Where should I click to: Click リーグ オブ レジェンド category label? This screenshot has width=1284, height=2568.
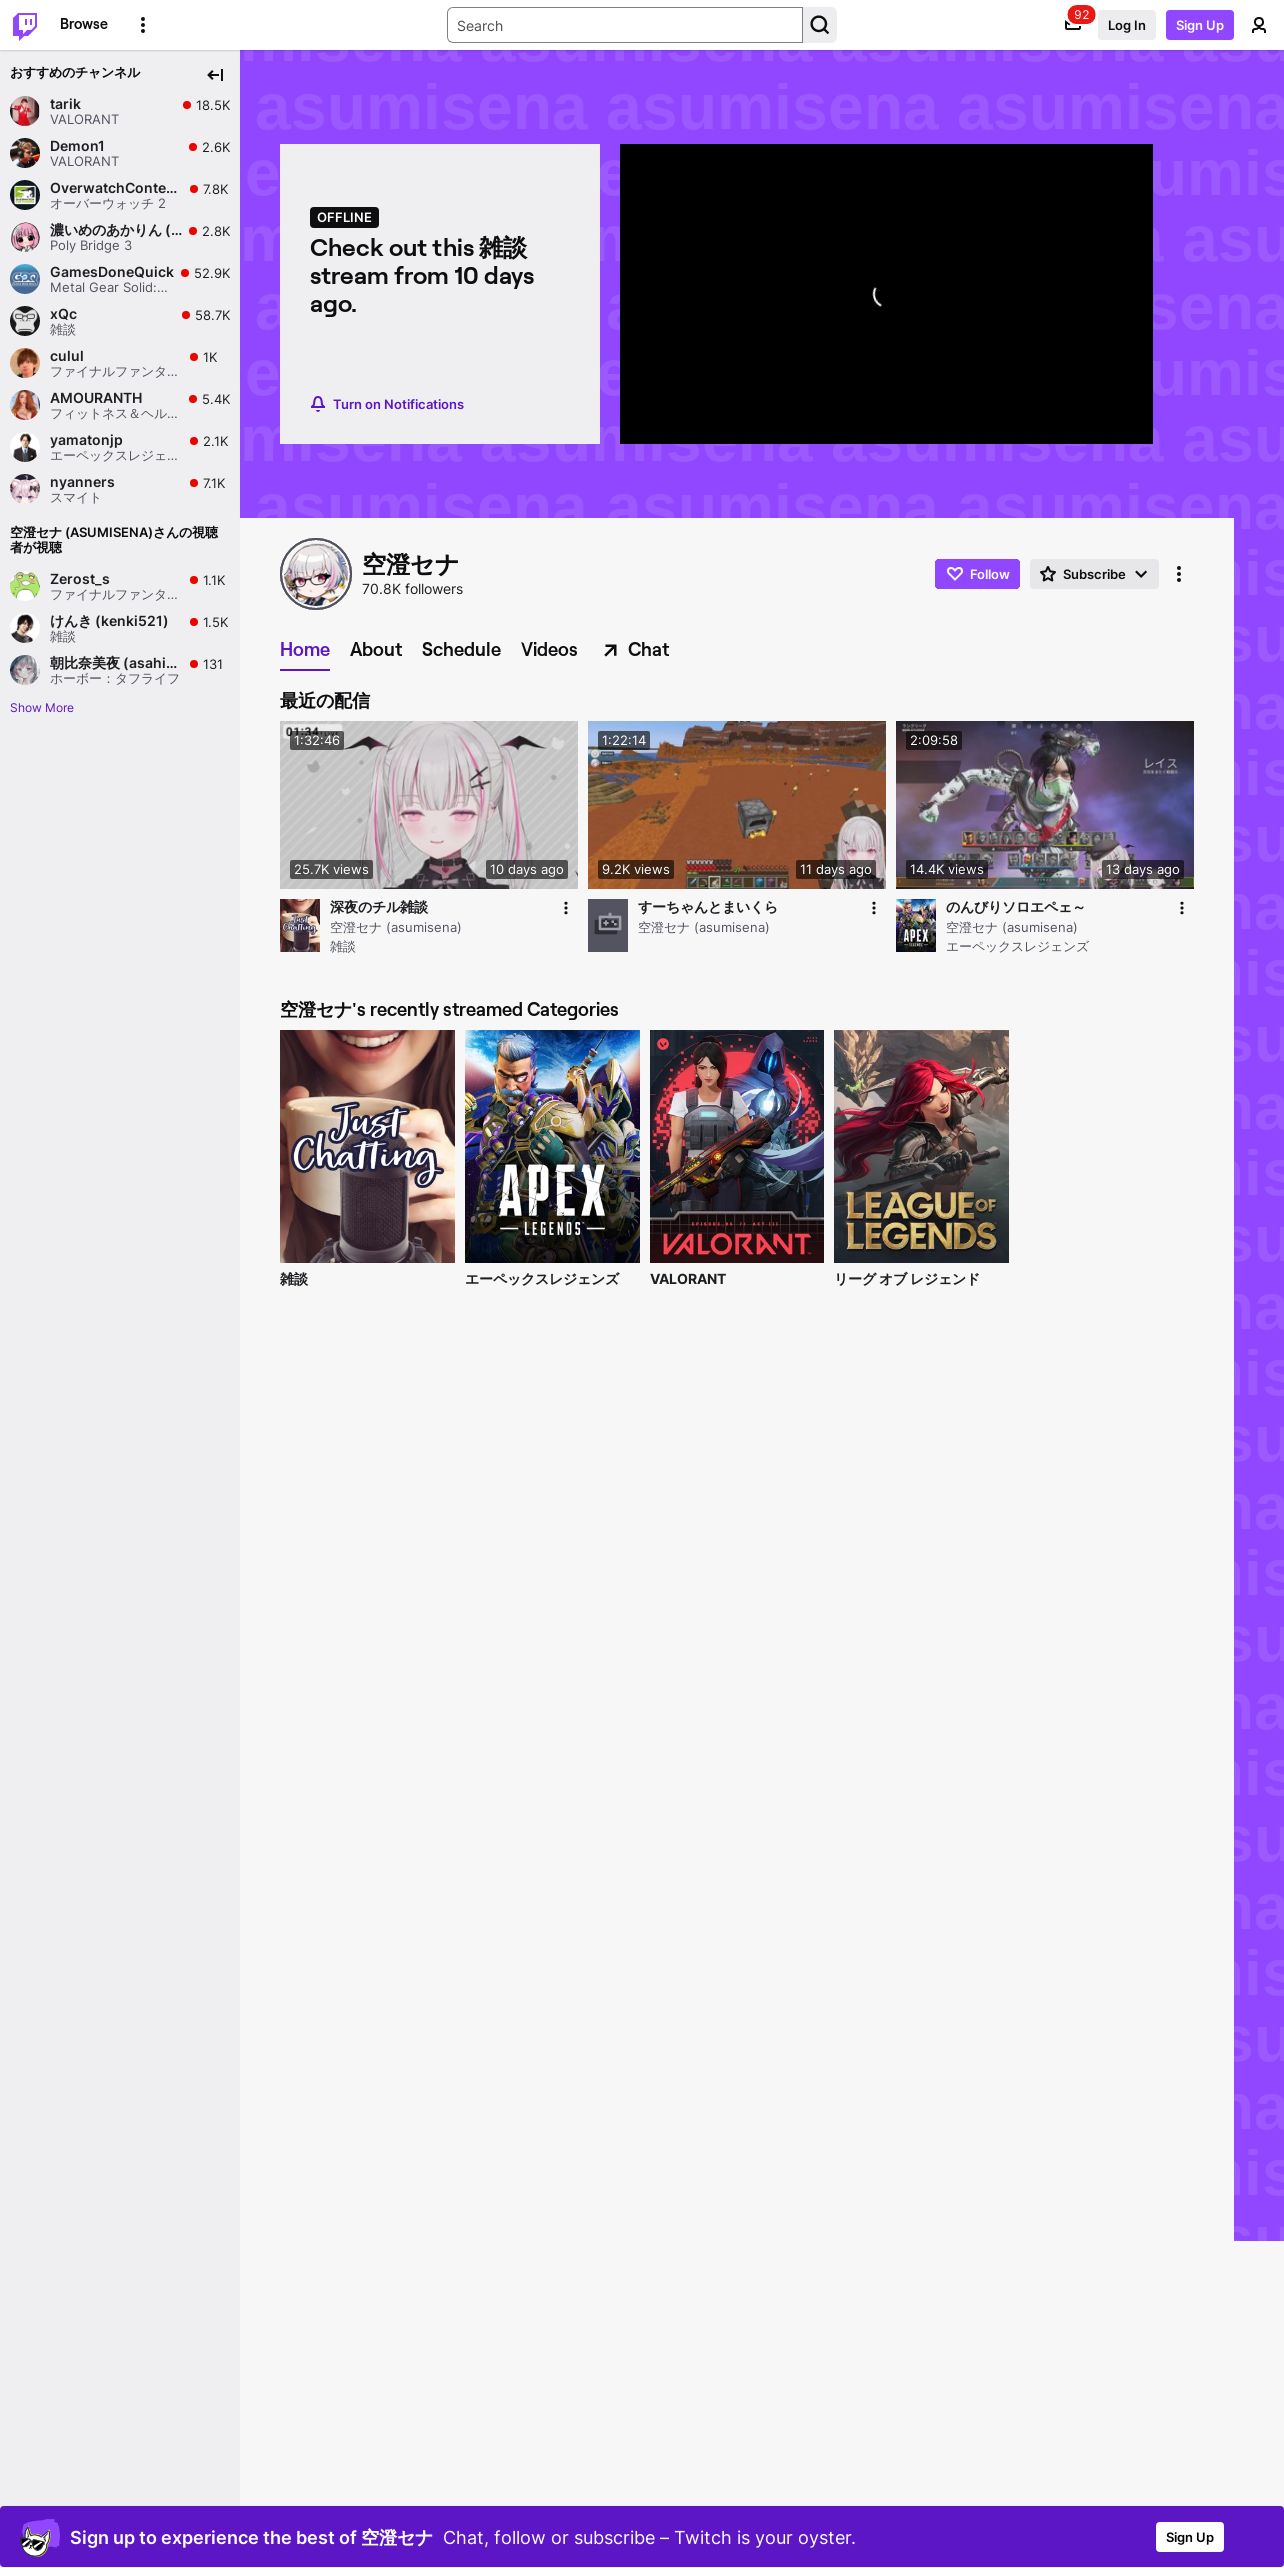(907, 1279)
